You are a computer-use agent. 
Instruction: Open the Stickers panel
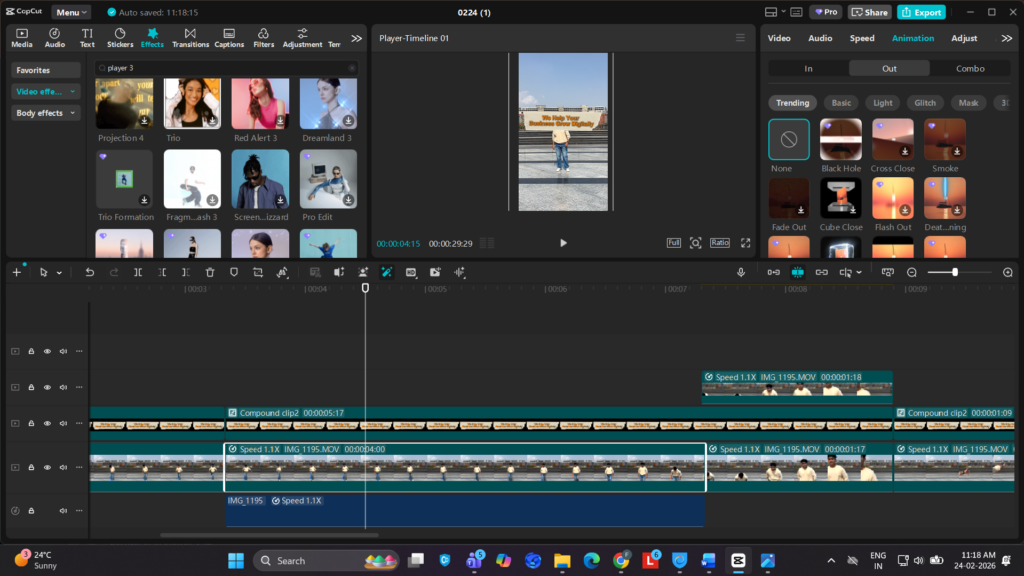[x=120, y=38]
